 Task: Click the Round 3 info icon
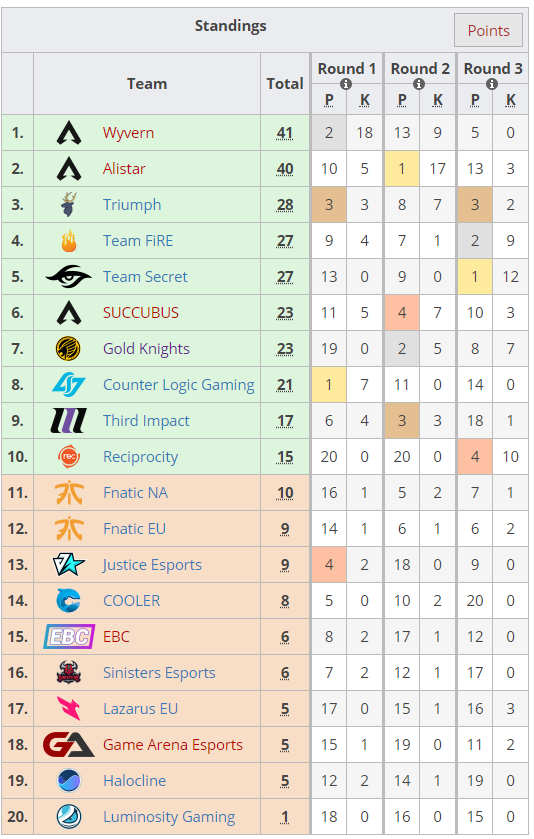(492, 84)
